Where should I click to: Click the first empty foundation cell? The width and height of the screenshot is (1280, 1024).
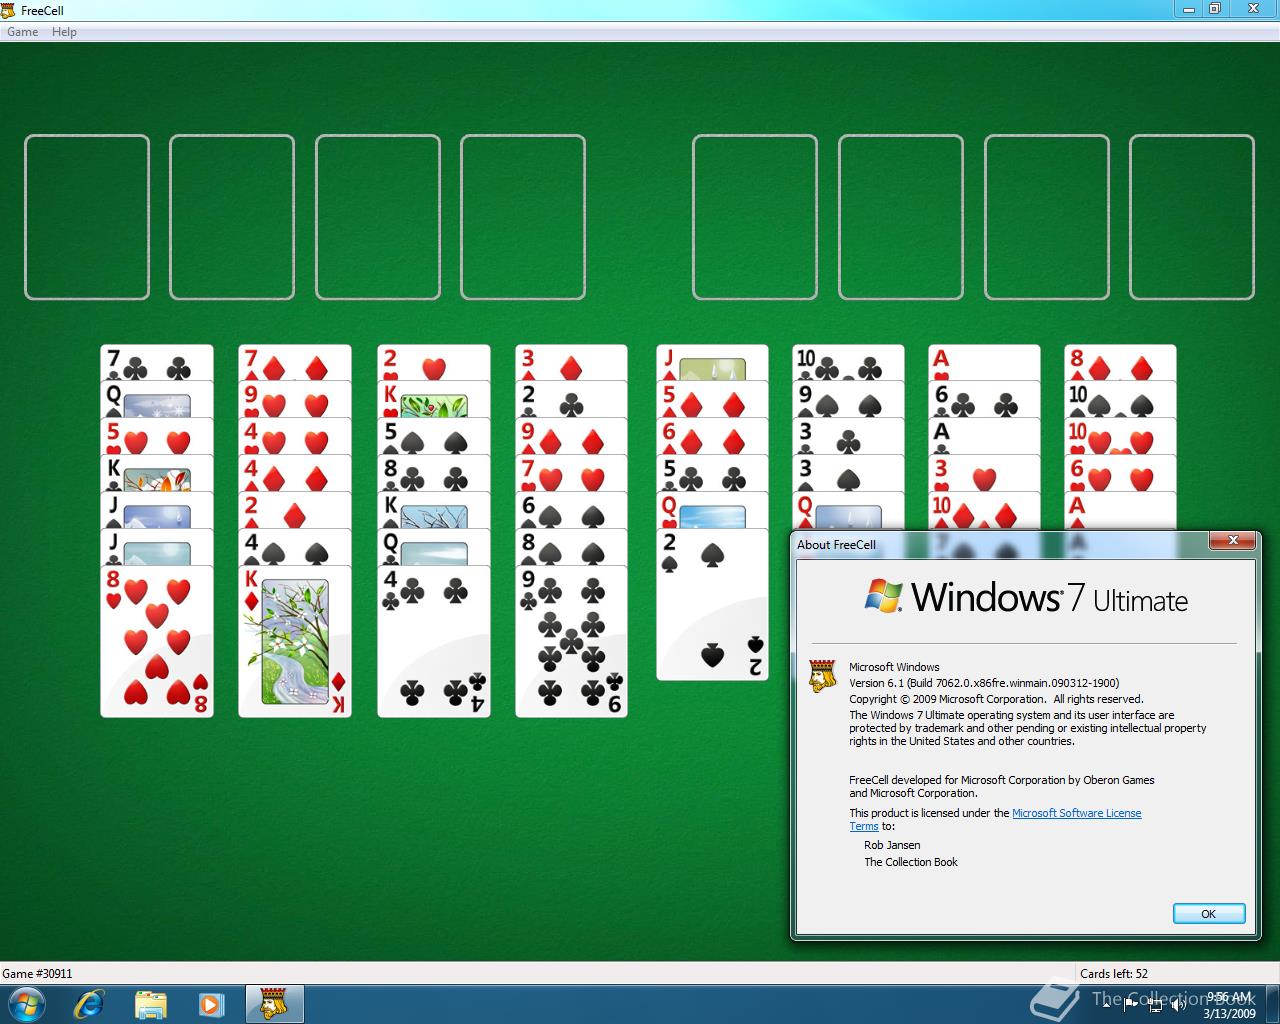click(x=755, y=217)
